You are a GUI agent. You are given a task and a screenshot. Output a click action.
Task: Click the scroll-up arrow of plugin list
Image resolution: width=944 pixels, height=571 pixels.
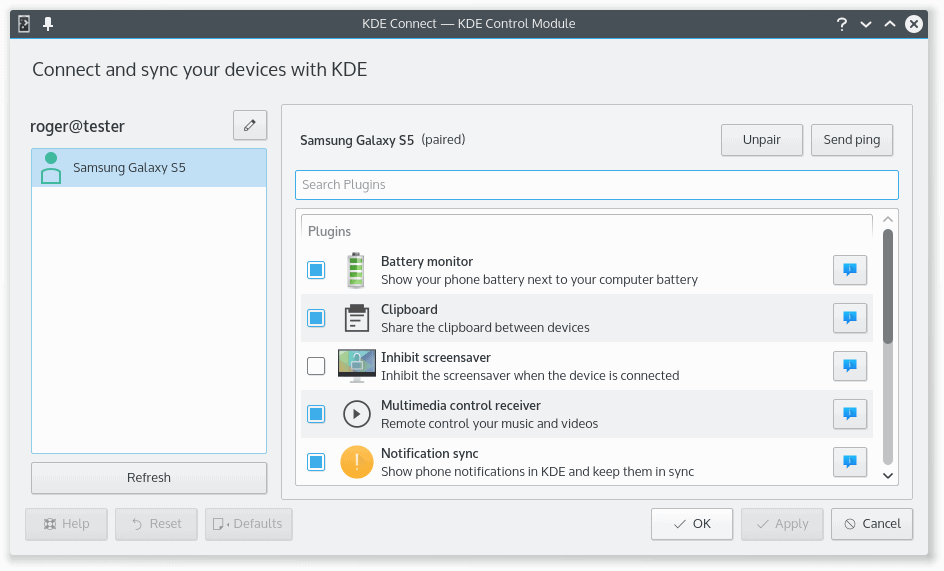click(x=888, y=220)
